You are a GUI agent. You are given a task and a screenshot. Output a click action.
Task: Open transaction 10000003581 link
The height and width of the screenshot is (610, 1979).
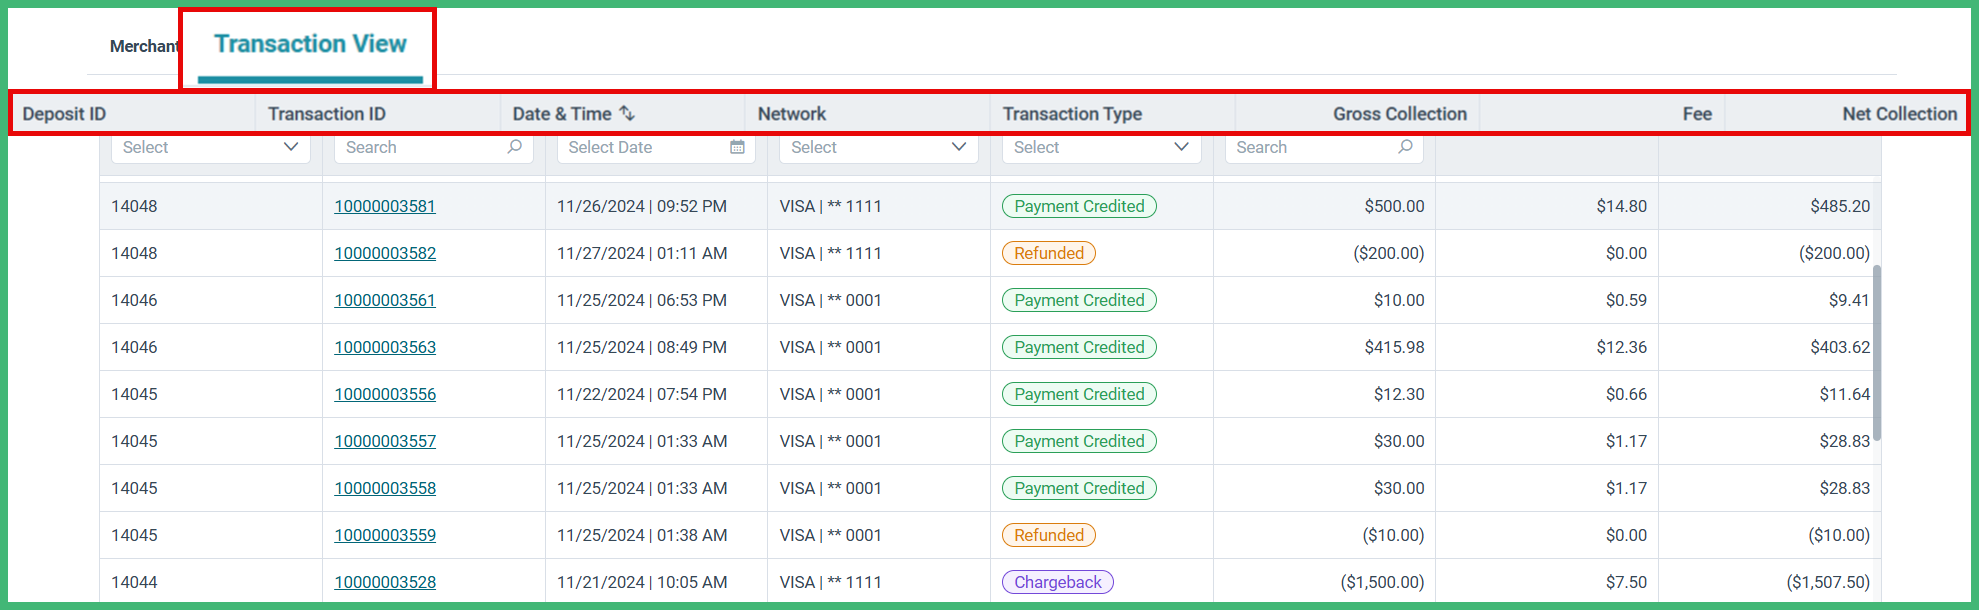[x=385, y=206]
